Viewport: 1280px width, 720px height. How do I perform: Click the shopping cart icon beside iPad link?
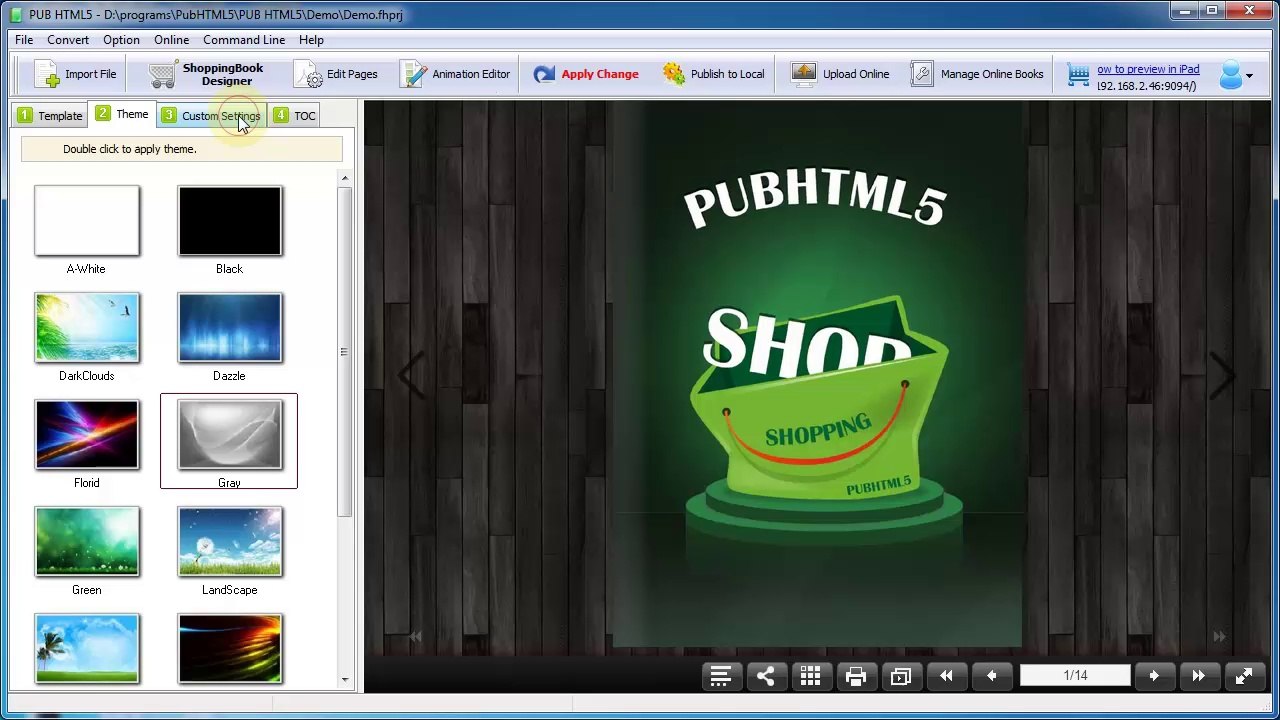click(1078, 75)
